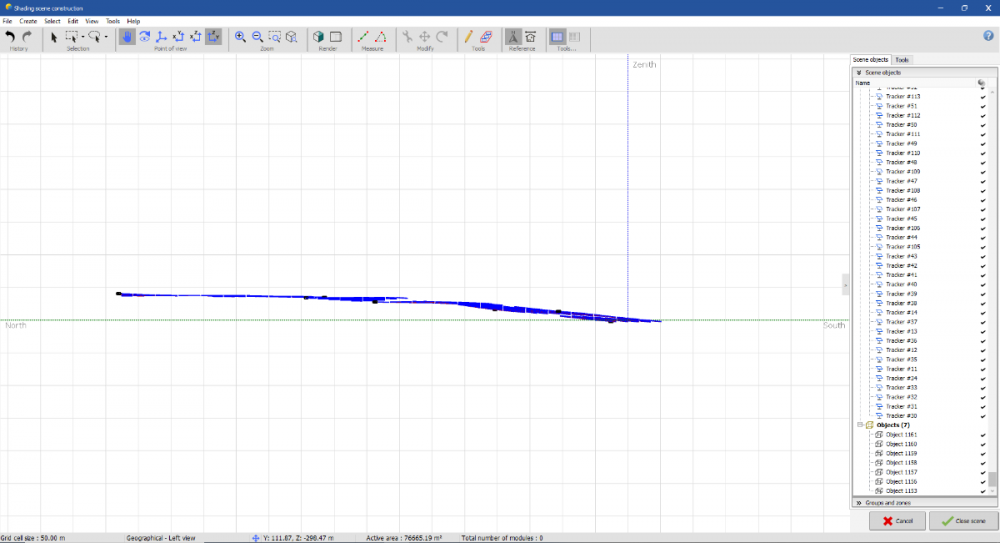
Task: Select the measure distance tool
Action: point(364,37)
